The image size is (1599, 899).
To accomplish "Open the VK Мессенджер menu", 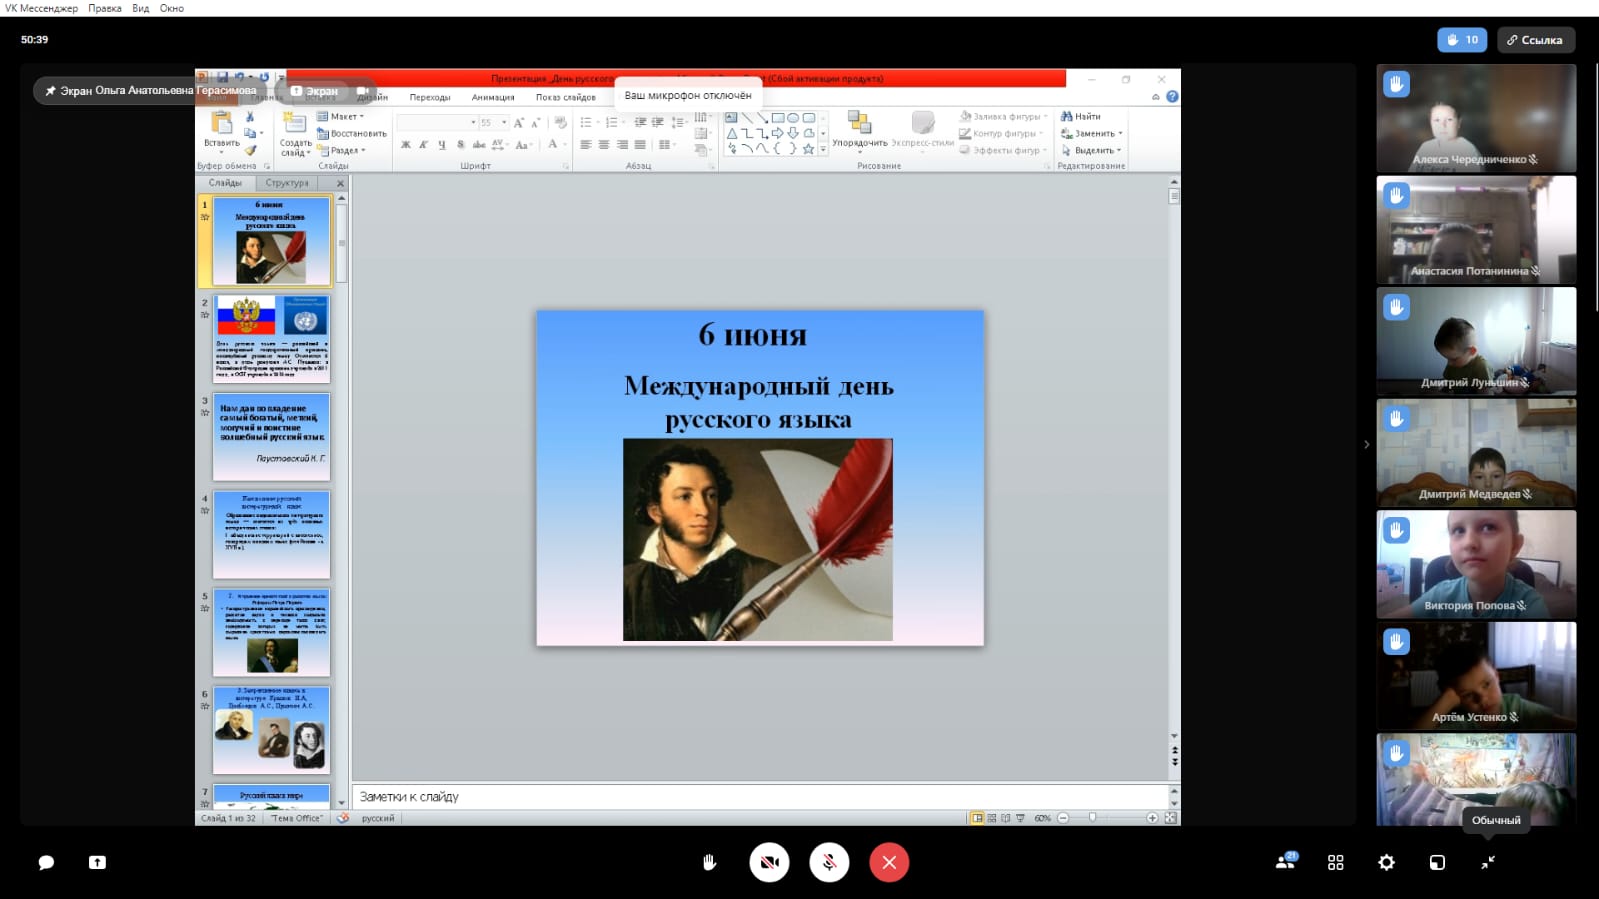I will point(41,8).
